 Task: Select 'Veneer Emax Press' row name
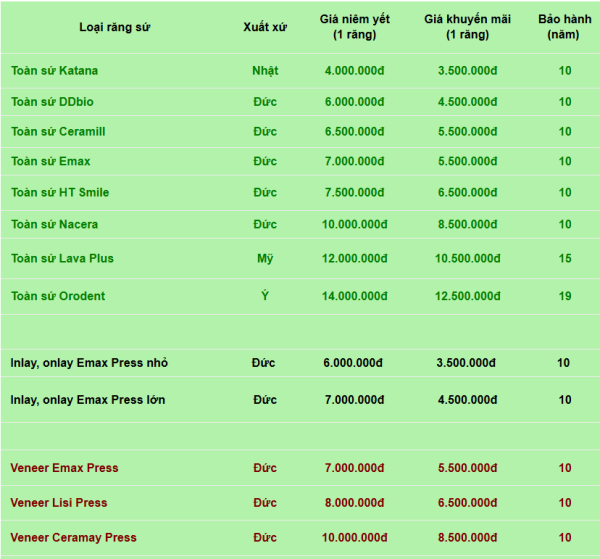[x=64, y=468]
